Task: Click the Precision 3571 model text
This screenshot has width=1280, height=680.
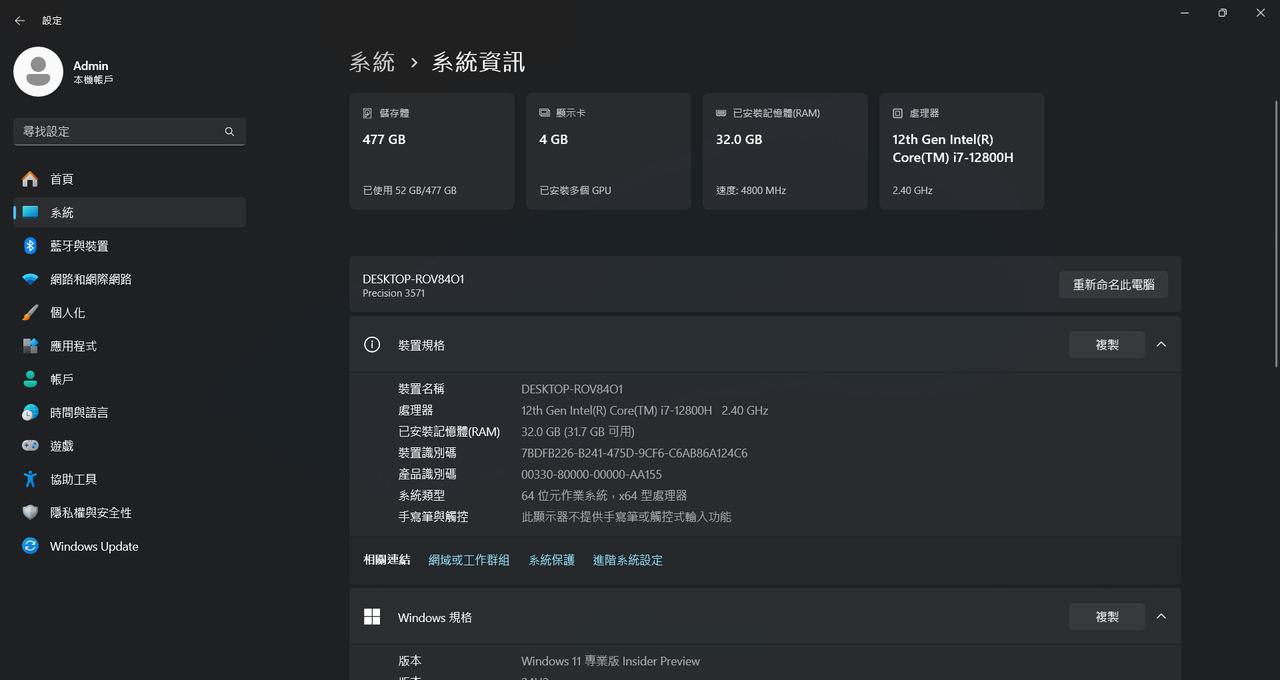Action: coord(393,293)
